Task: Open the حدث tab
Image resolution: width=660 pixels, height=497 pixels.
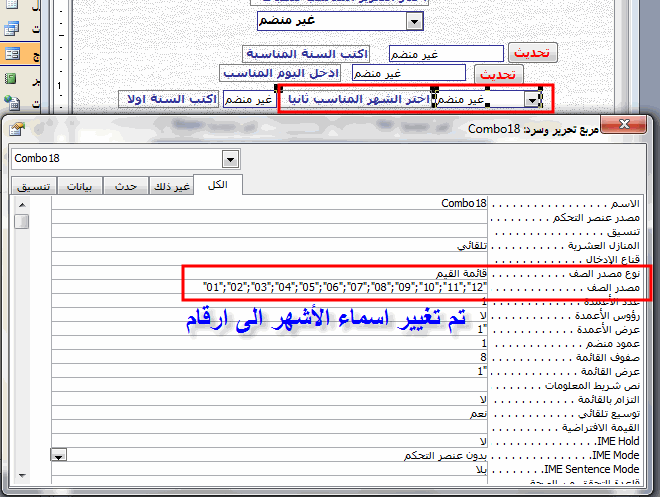Action: point(126,186)
